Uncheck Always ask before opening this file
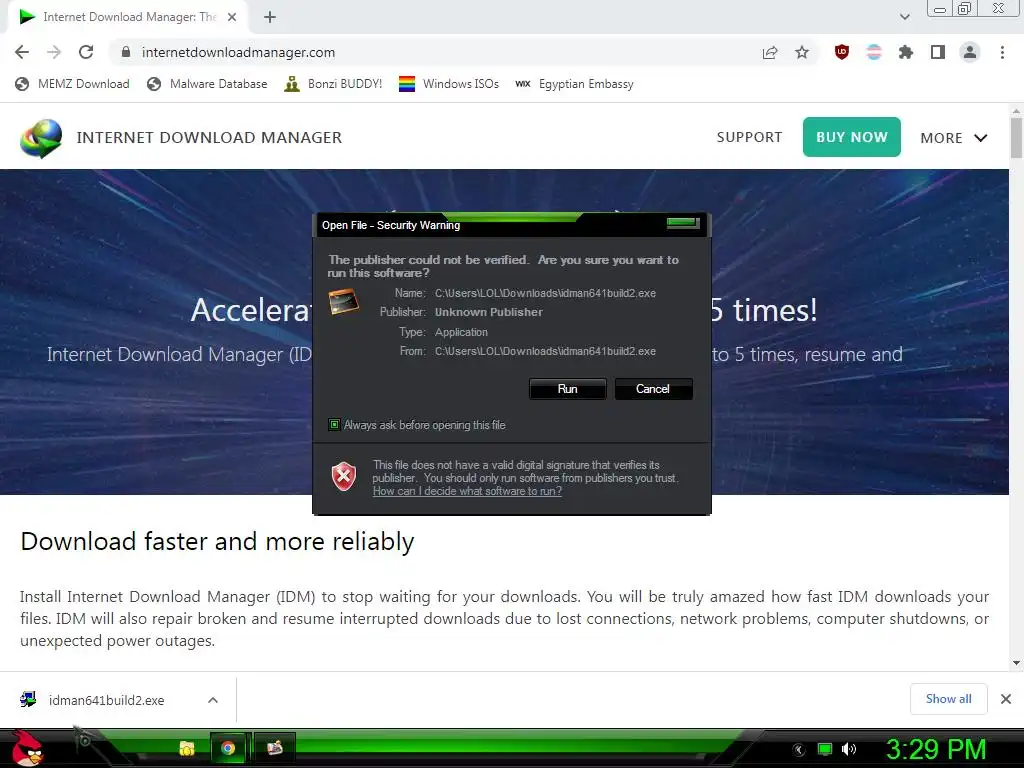This screenshot has height=768, width=1024. 334,425
